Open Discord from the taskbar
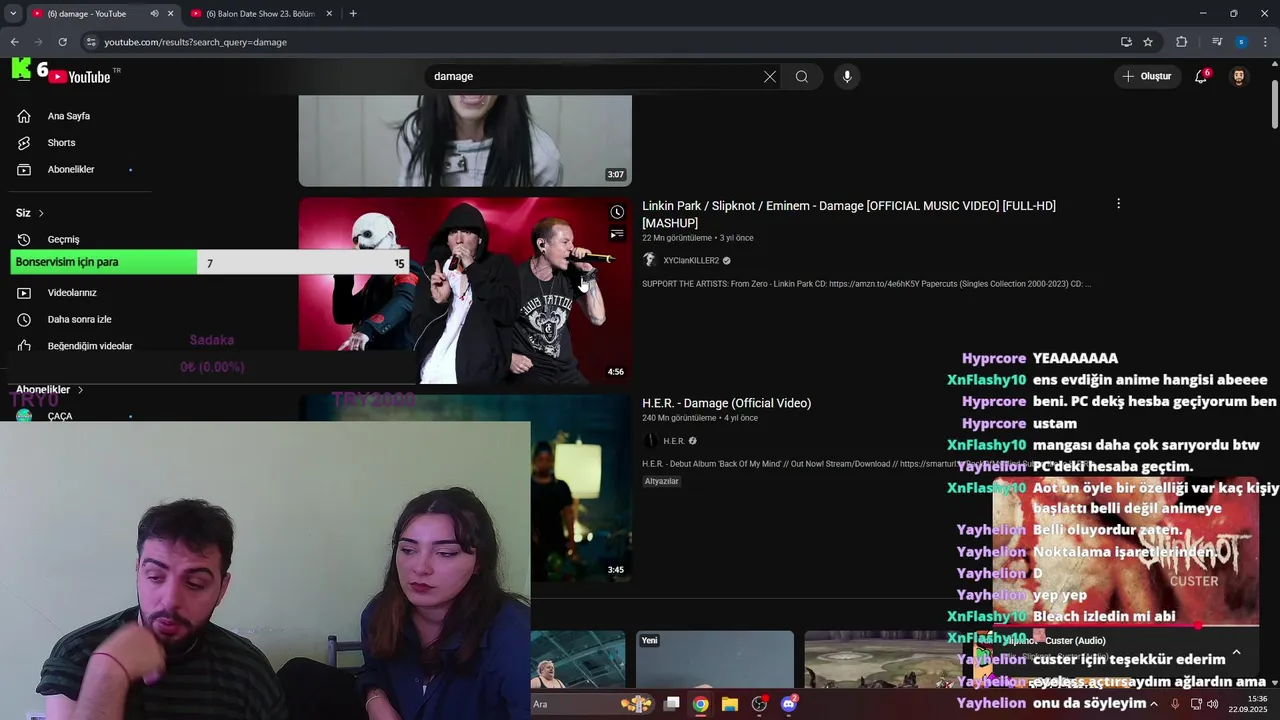 (789, 704)
